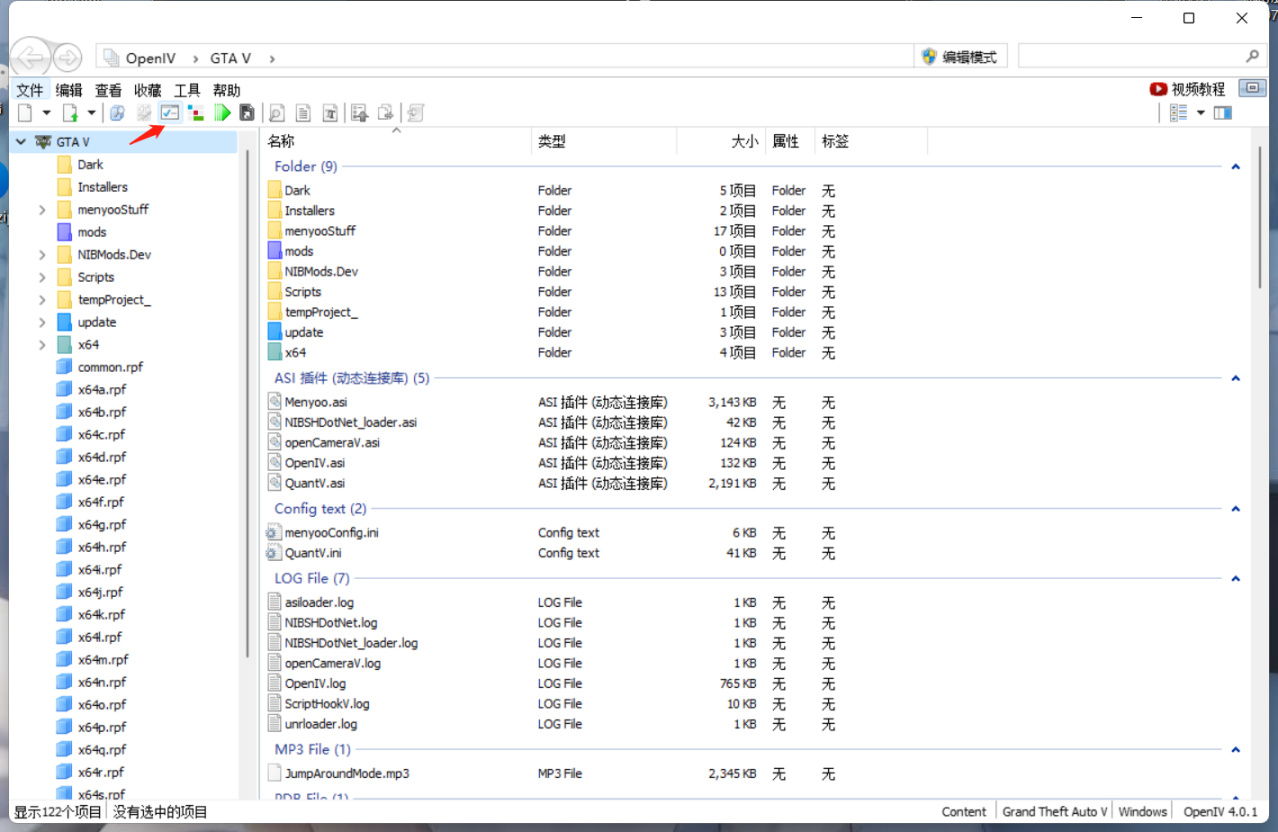Select common.rpf archive in the tree
1278x832 pixels.
click(100, 367)
